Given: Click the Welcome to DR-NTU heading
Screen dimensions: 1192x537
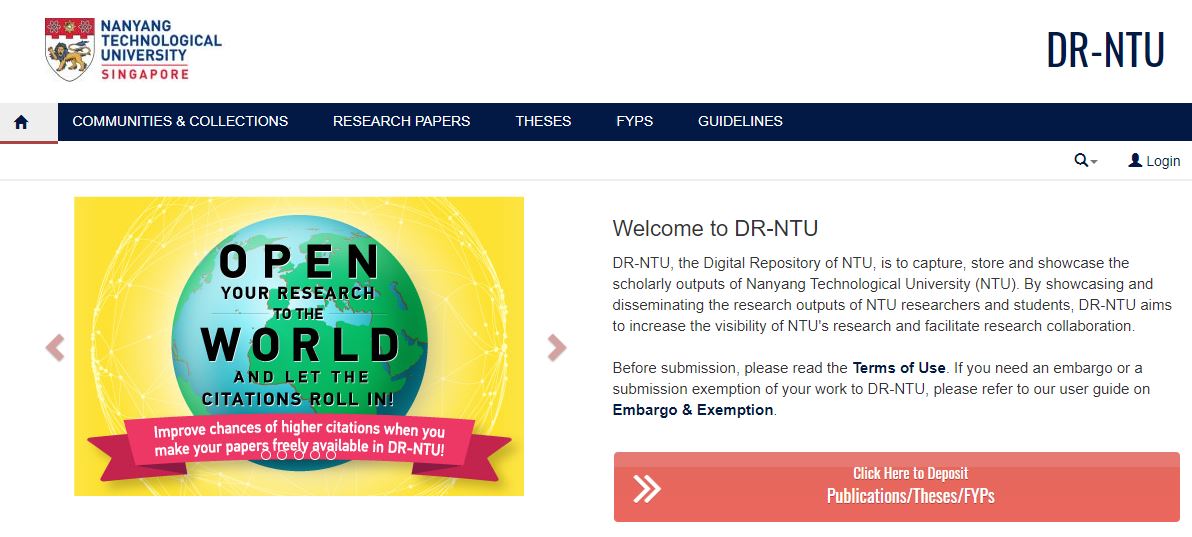Looking at the screenshot, I should pyautogui.click(x=715, y=228).
